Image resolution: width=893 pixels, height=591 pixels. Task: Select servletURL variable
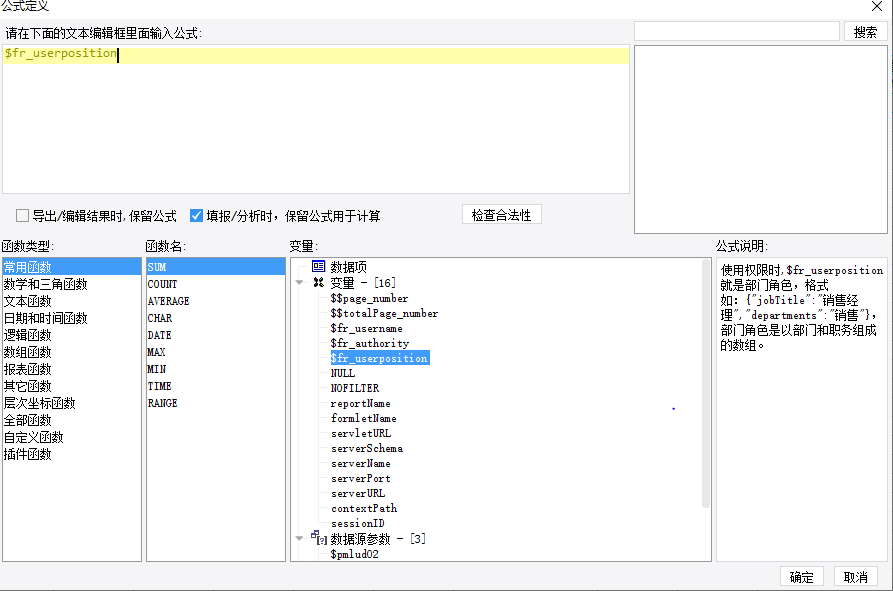point(361,433)
